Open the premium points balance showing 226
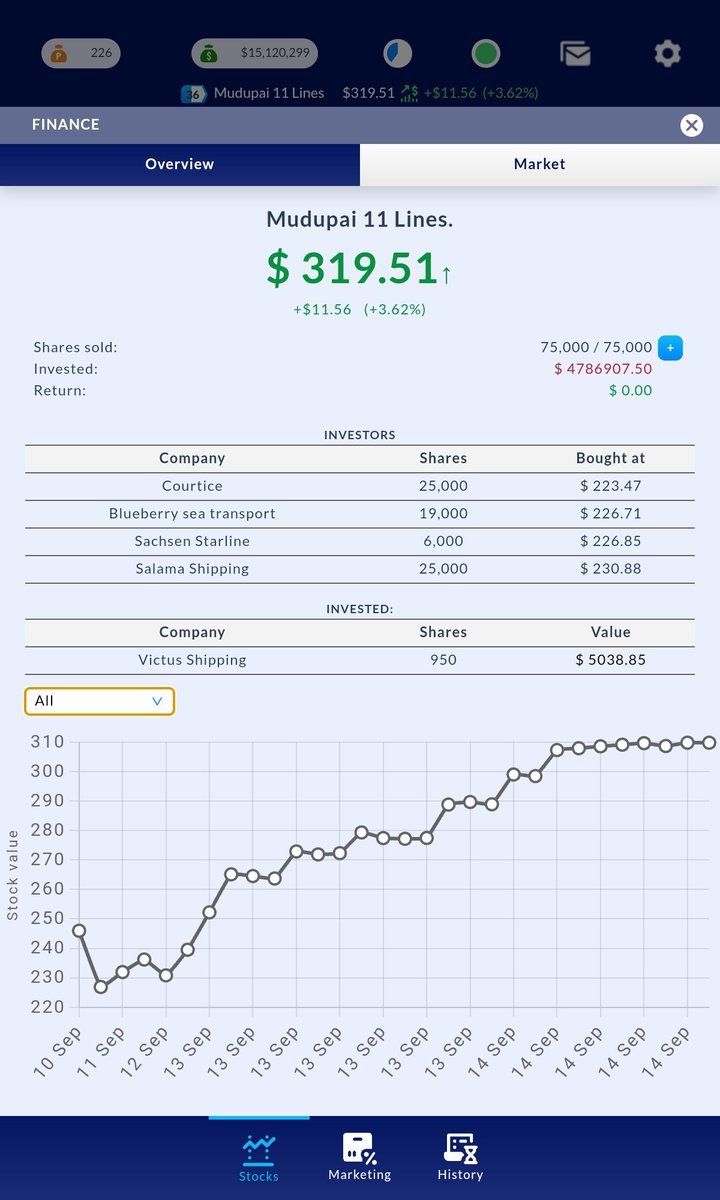The image size is (720, 1200). pos(81,53)
